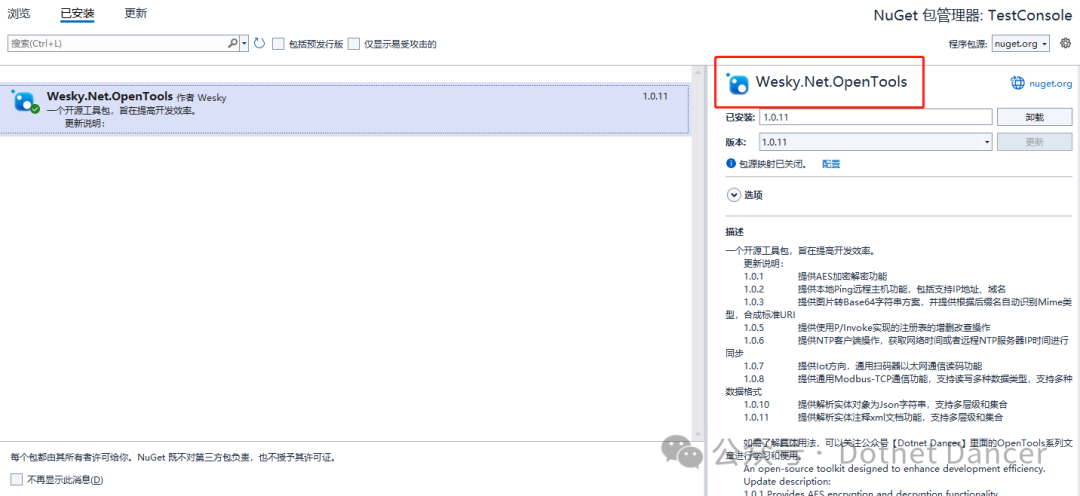Open package source settings gear icon
Image resolution: width=1080 pixels, height=496 pixels.
pos(1066,43)
